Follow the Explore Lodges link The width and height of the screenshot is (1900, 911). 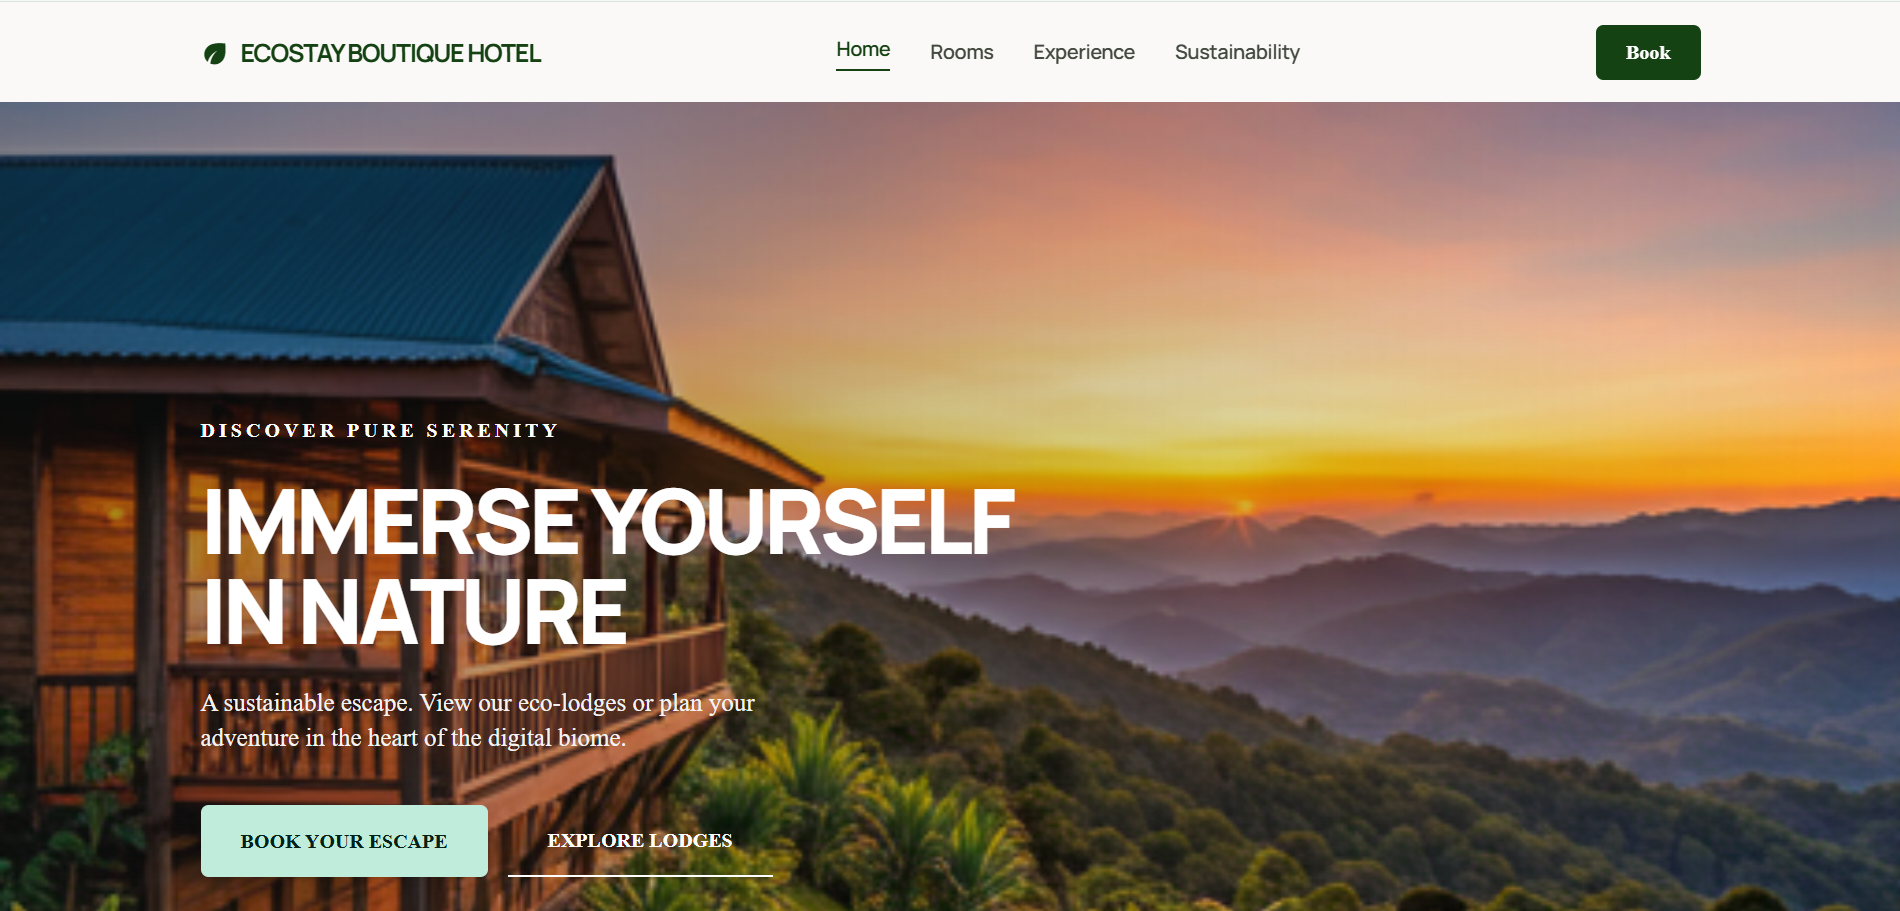click(640, 841)
